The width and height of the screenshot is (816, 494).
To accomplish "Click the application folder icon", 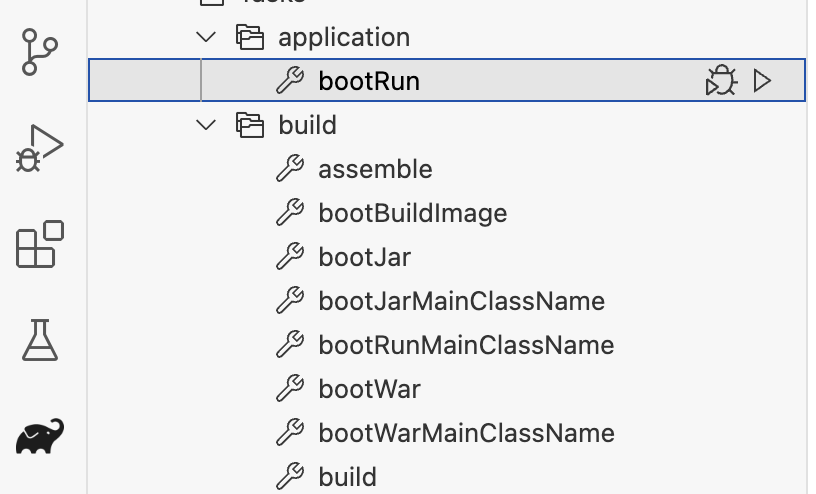I will [250, 37].
